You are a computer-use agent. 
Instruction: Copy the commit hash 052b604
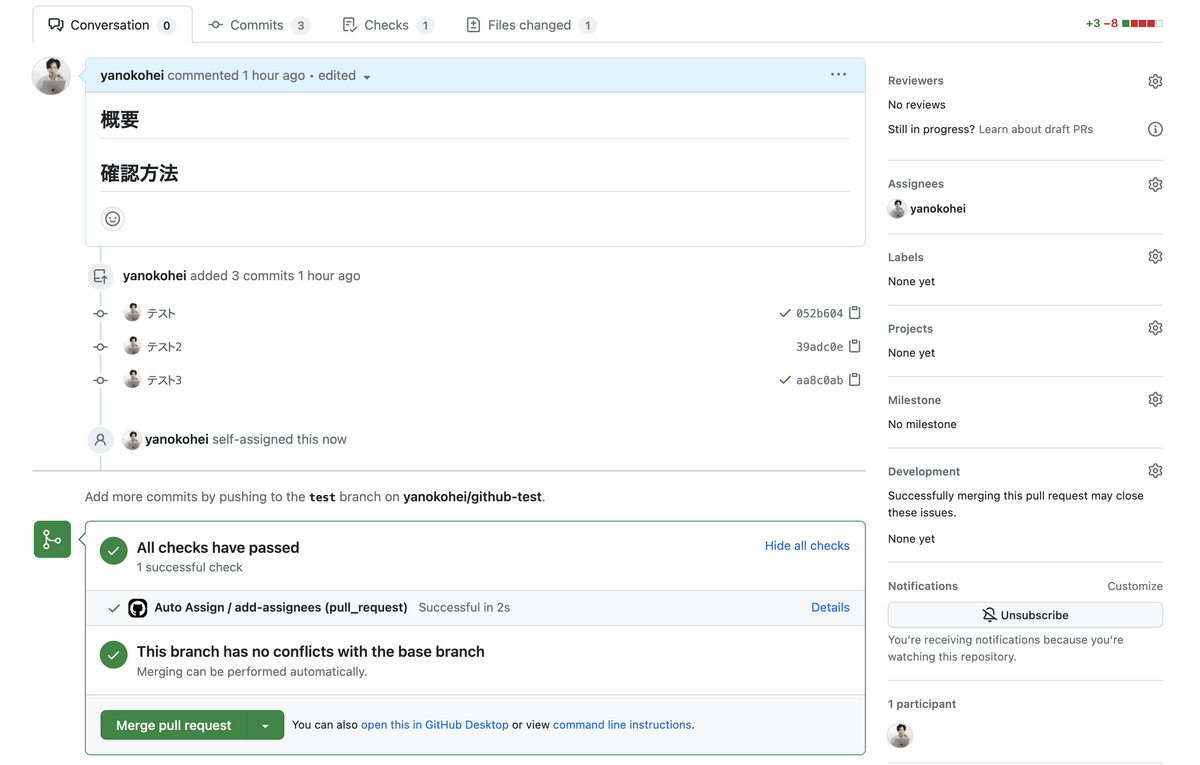pos(854,312)
